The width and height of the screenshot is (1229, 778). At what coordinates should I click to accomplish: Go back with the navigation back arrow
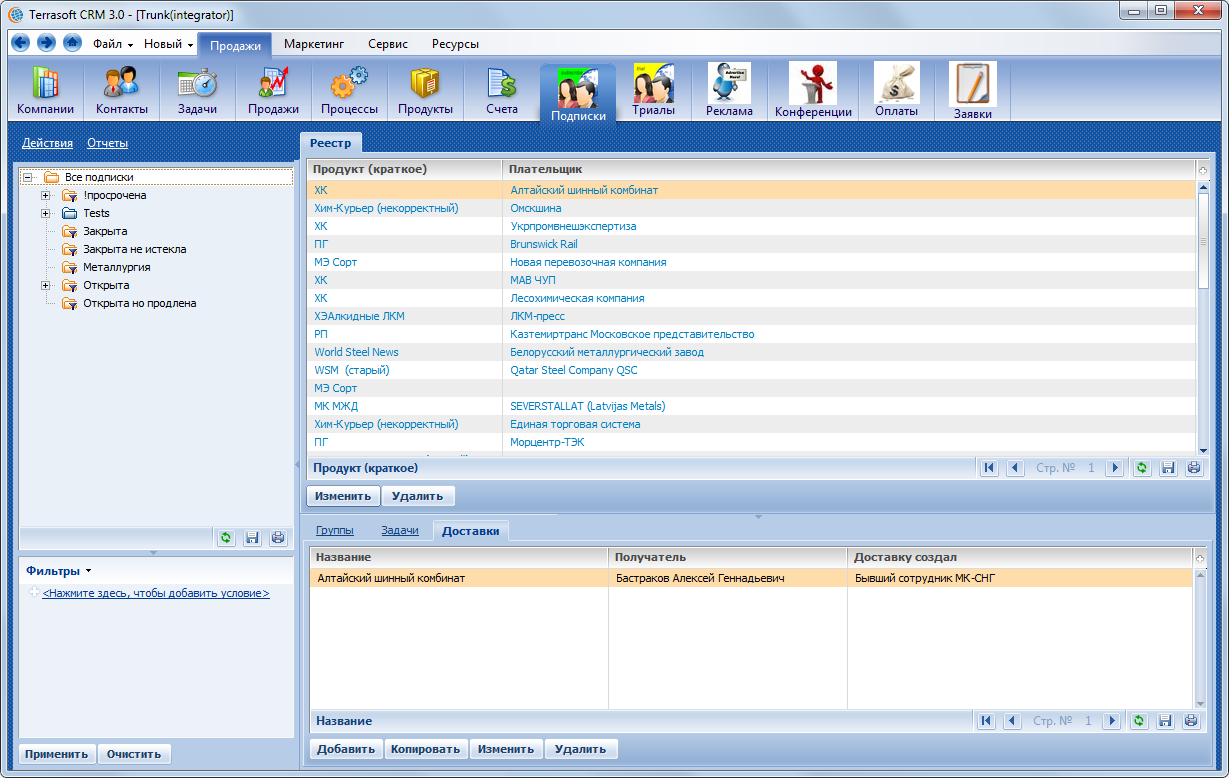[21, 43]
